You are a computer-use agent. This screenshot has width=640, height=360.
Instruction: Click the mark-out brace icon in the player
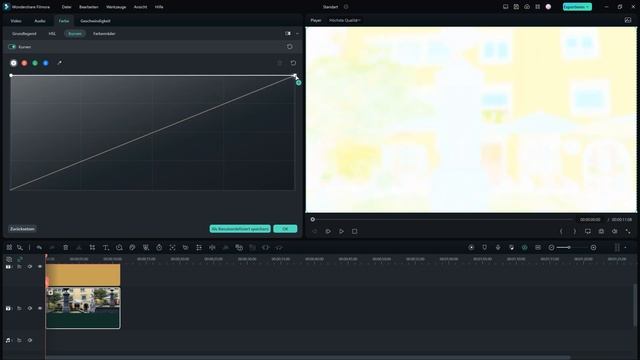[x=575, y=231]
